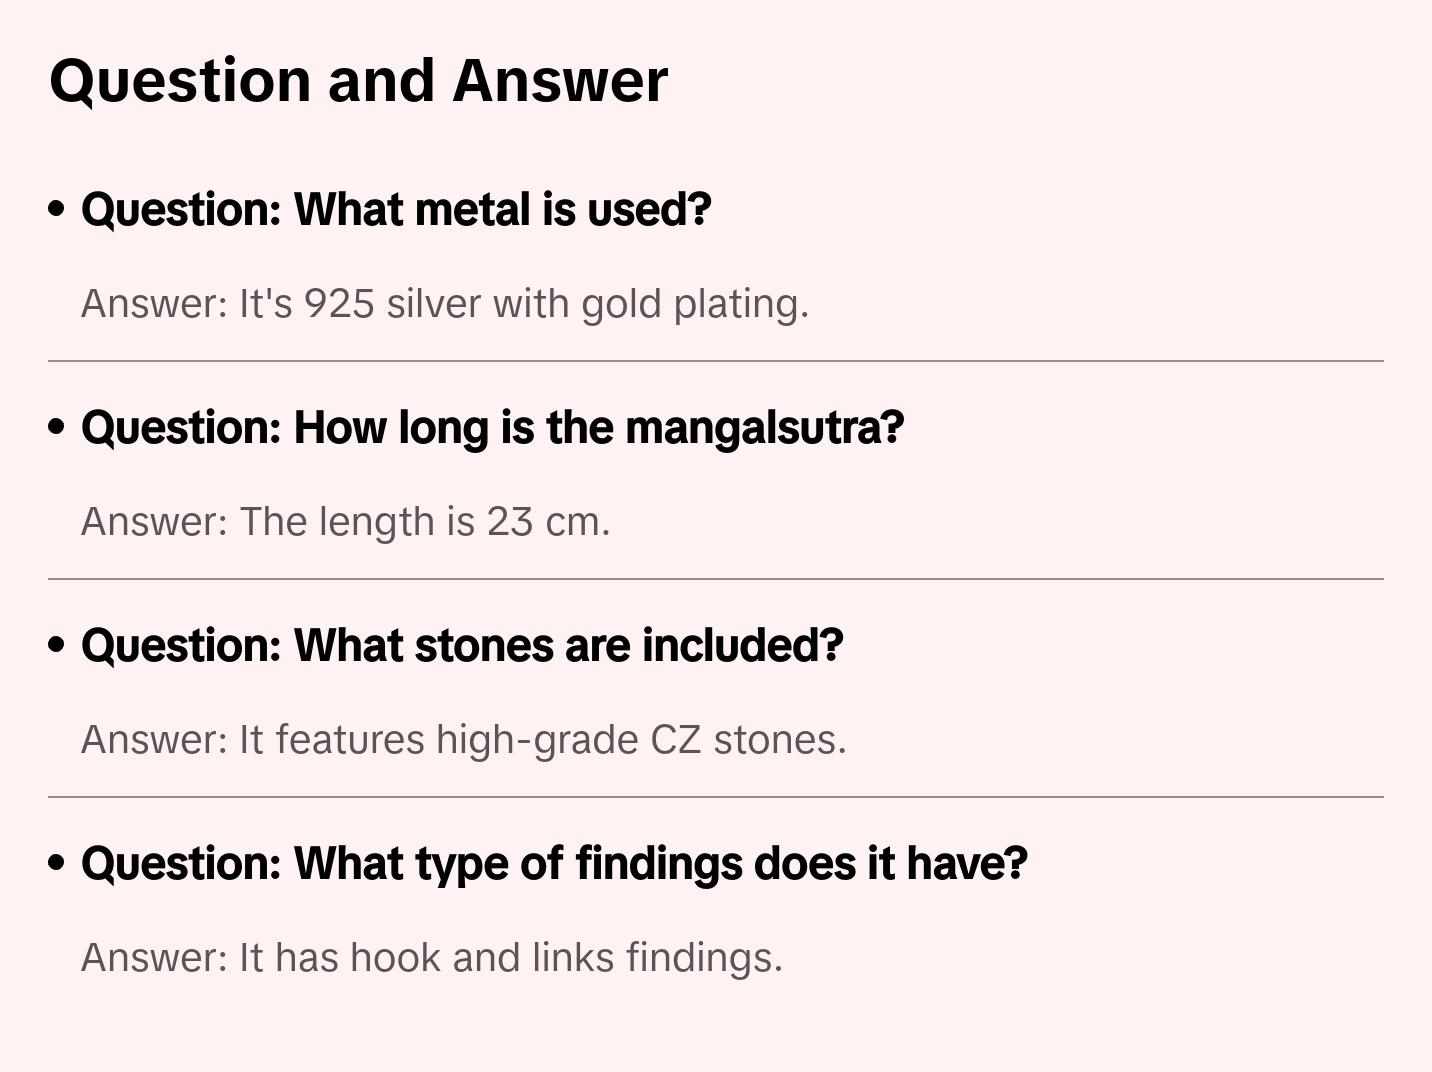Image resolution: width=1432 pixels, height=1072 pixels.
Task: Expand the "How long is the mangalsutra?" question
Action: point(492,428)
